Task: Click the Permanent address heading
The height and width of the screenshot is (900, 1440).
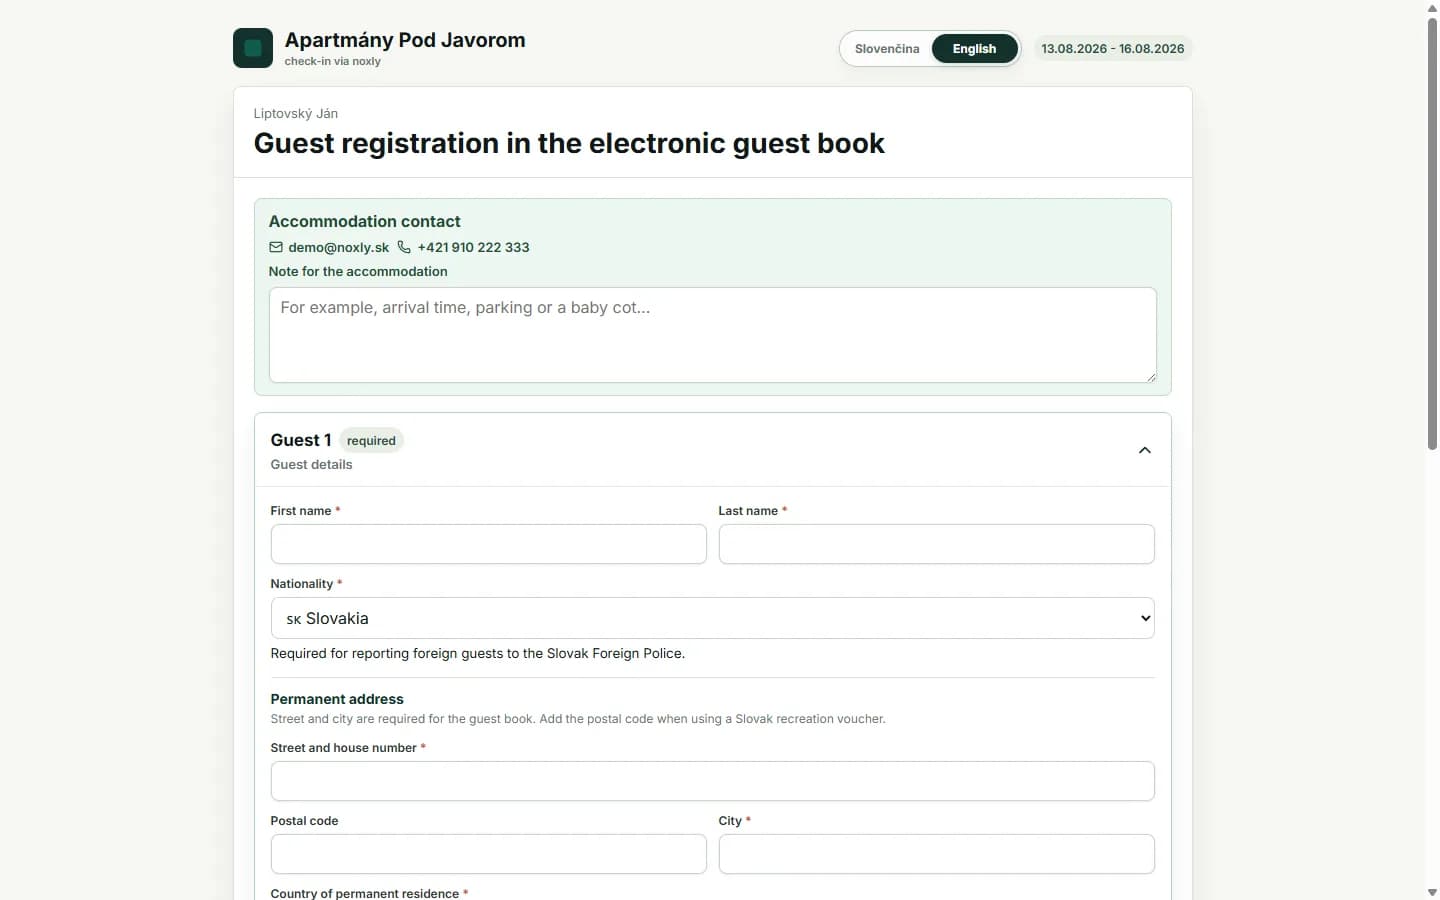Action: pyautogui.click(x=337, y=699)
